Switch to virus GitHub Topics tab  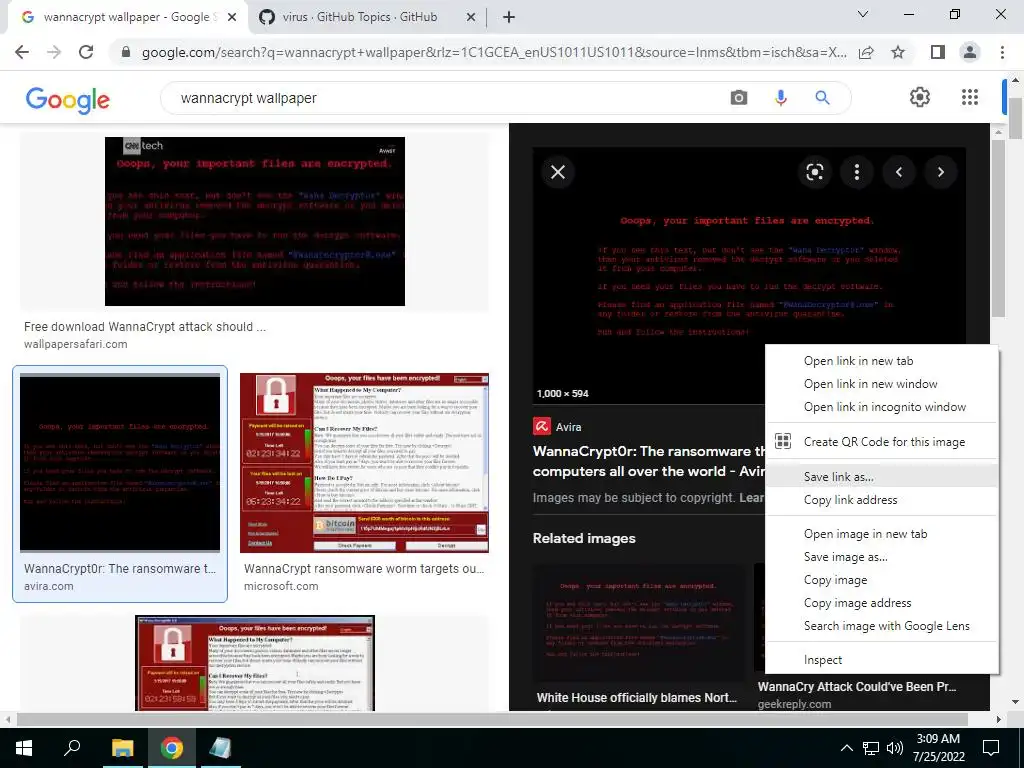click(360, 17)
